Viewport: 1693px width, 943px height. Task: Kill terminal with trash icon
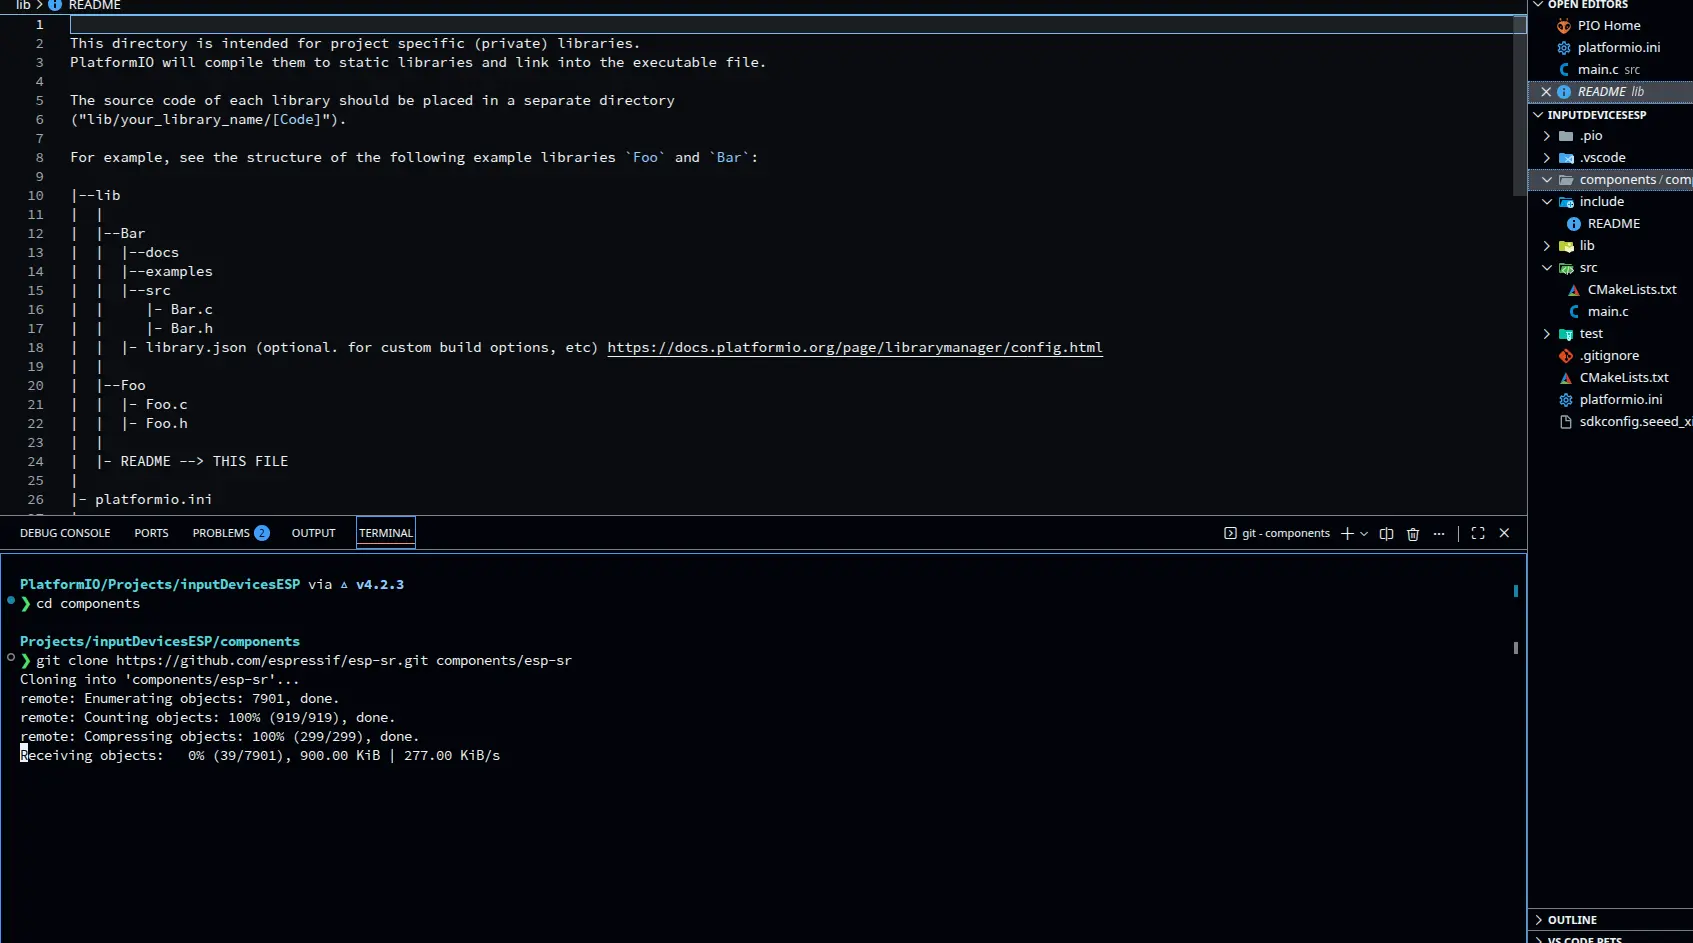1413,534
